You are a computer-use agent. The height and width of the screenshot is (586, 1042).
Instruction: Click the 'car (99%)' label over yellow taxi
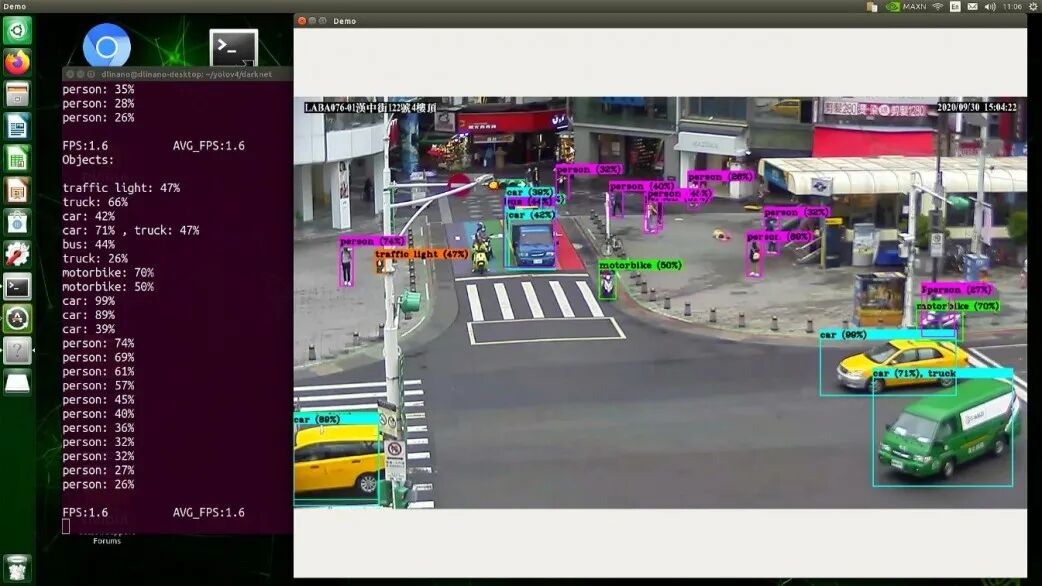click(843, 335)
